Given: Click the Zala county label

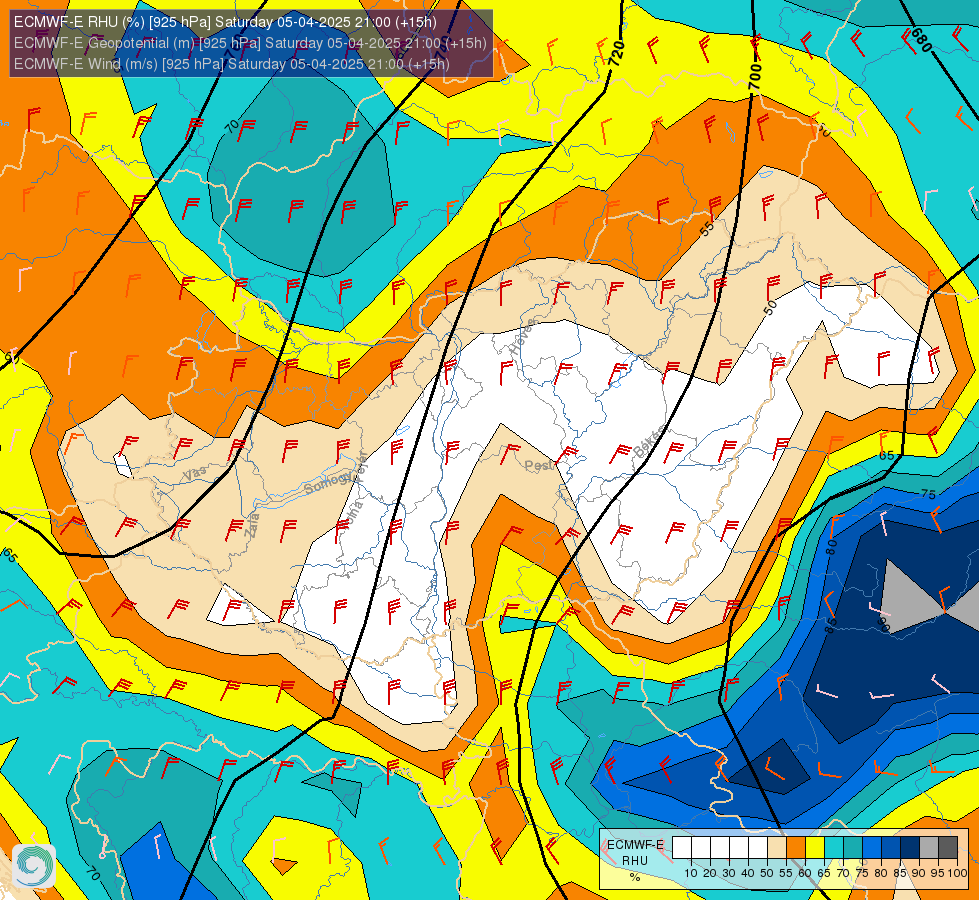Looking at the screenshot, I should click(x=253, y=527).
